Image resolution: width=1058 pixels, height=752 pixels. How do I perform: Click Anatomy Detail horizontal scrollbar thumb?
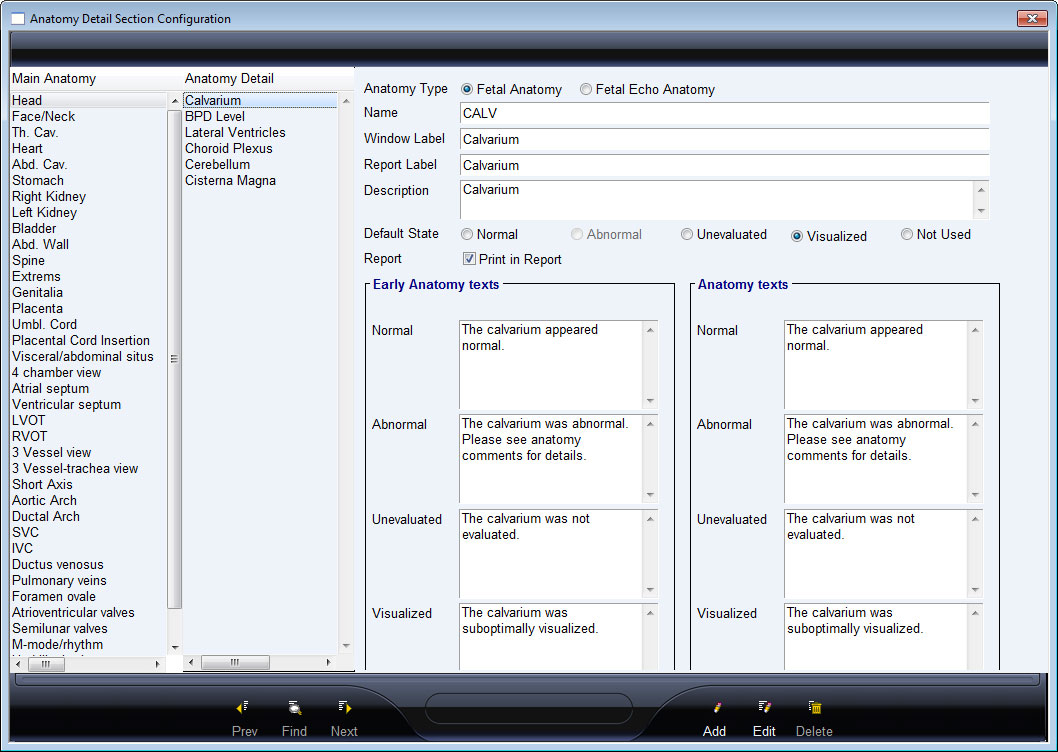[235, 662]
